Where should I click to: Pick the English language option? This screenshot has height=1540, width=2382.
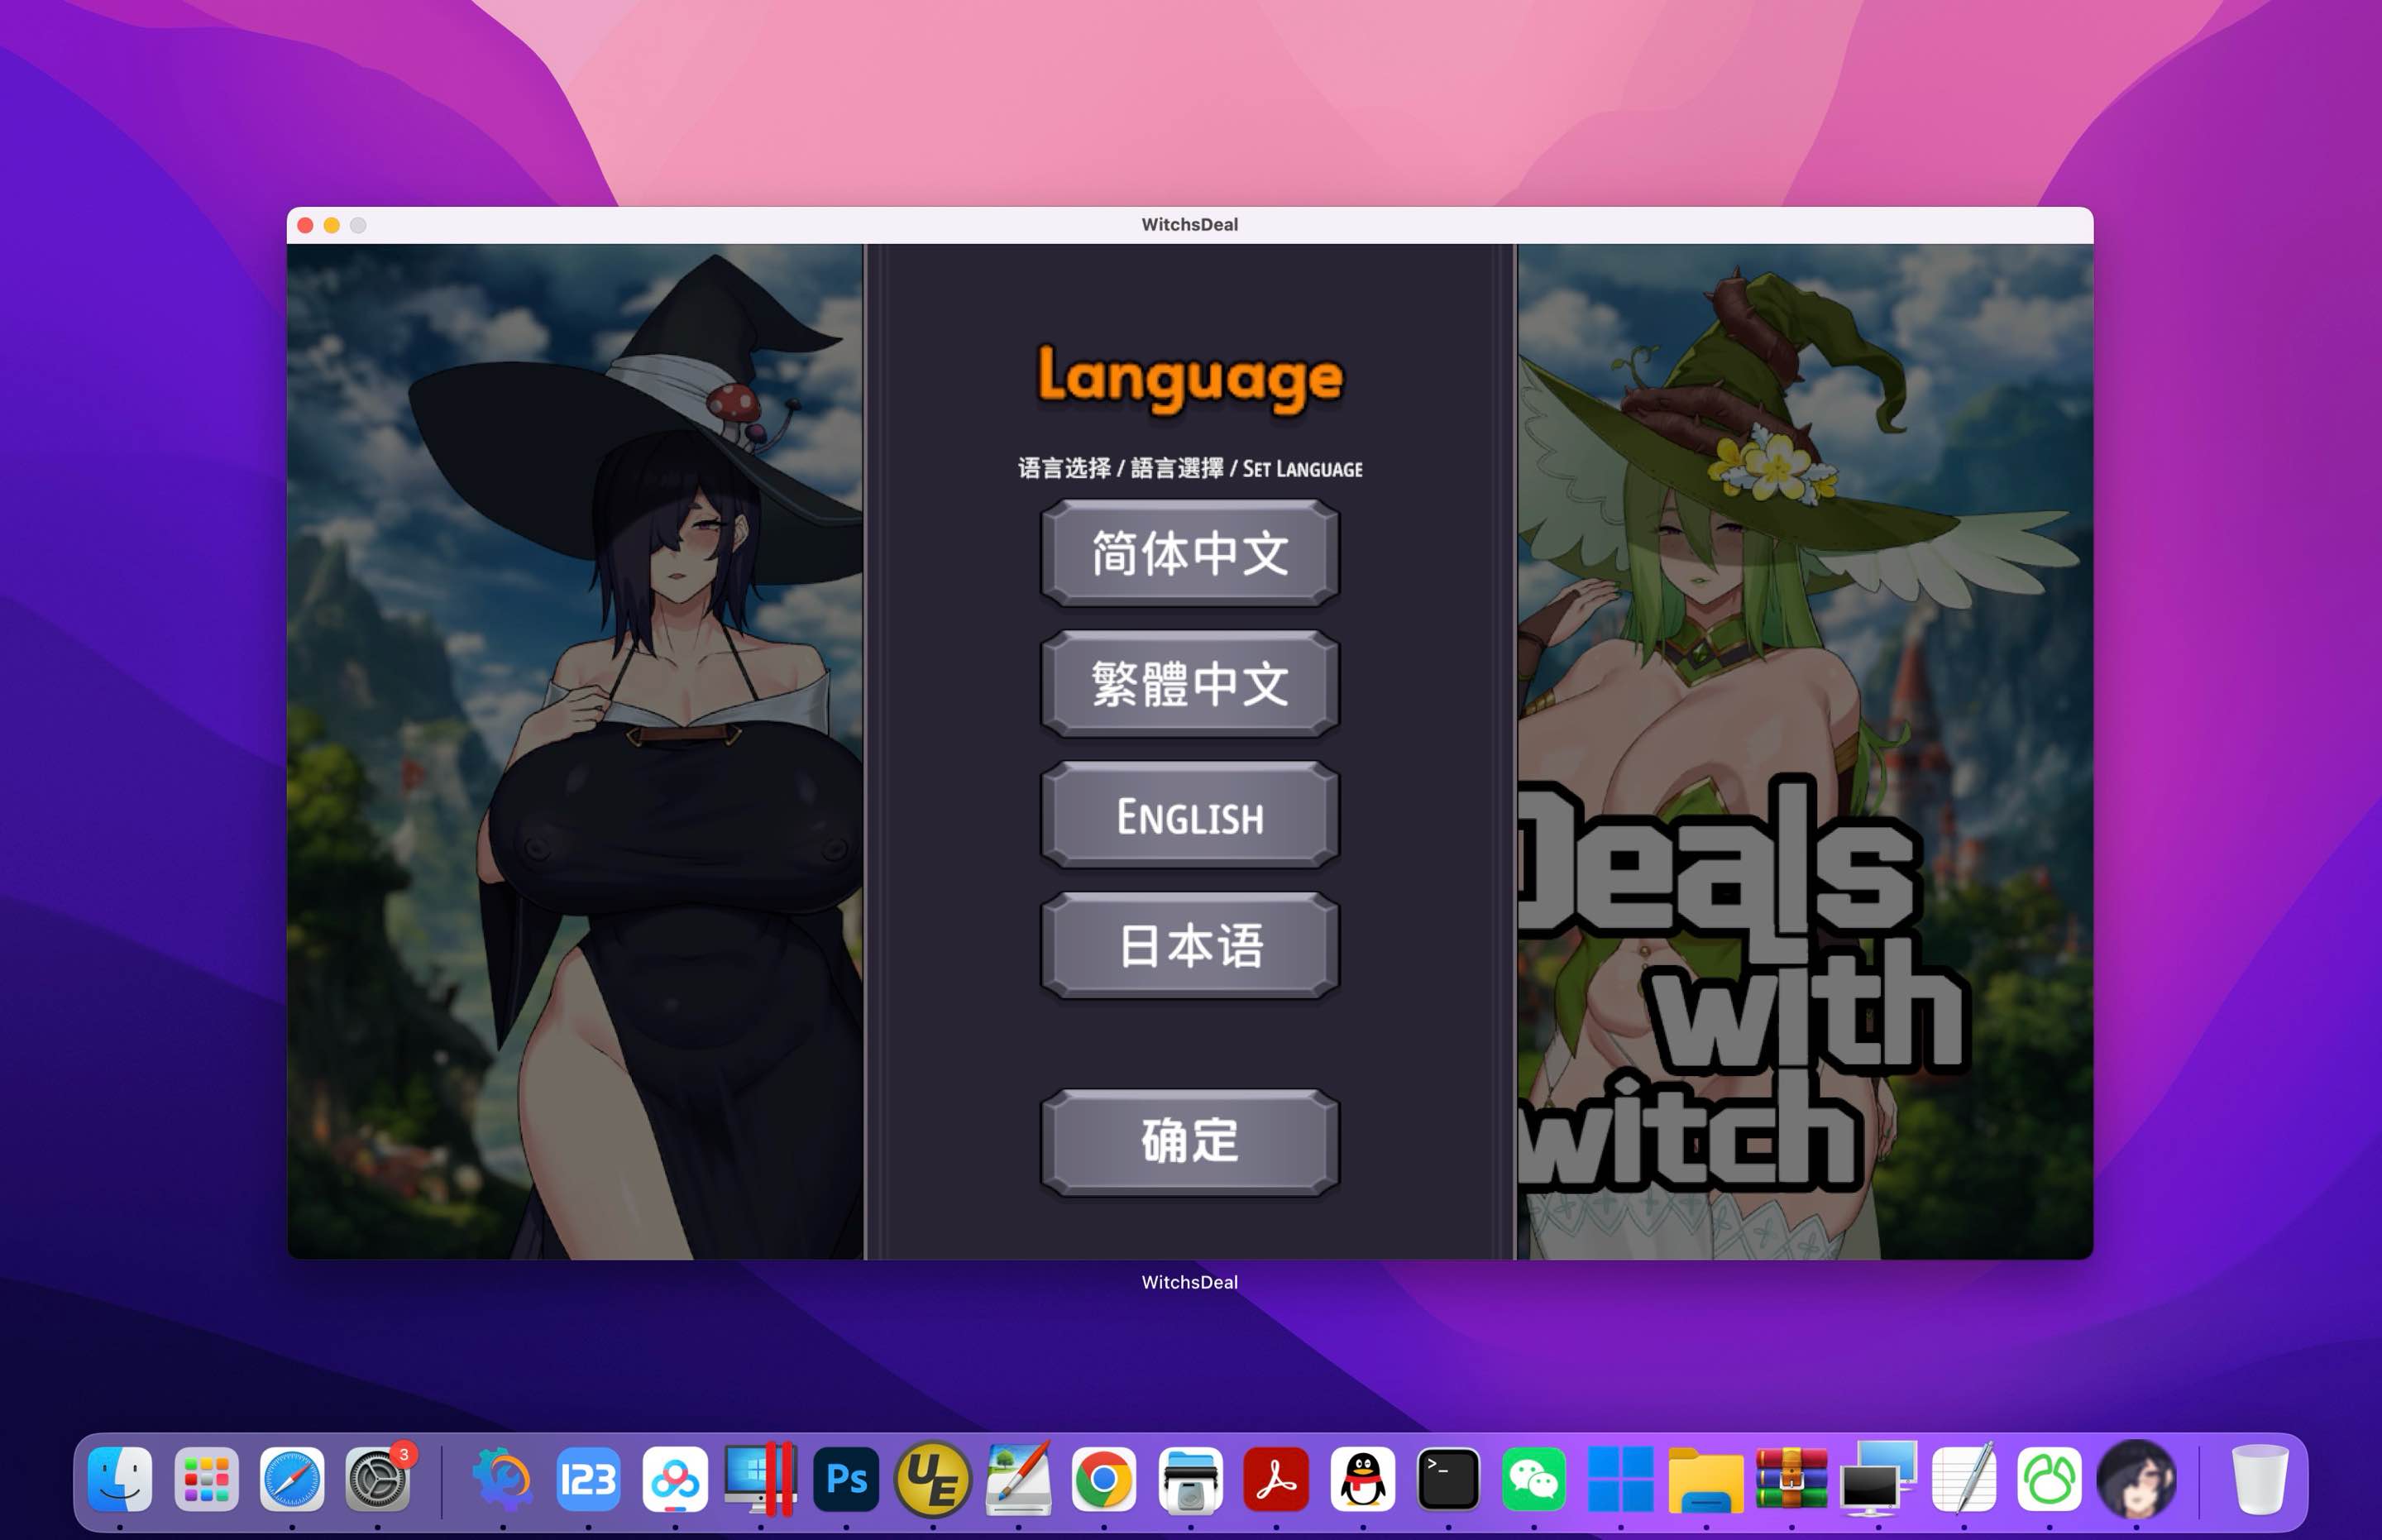pos(1189,815)
